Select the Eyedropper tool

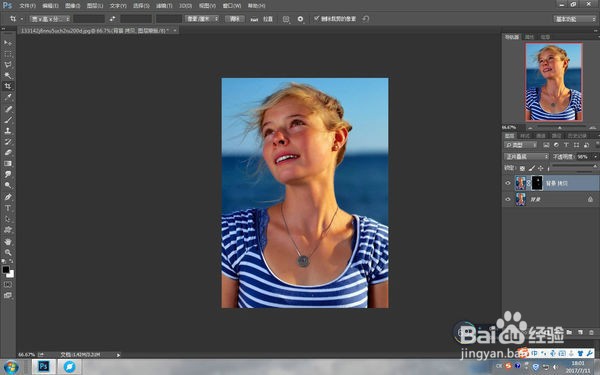coord(8,97)
